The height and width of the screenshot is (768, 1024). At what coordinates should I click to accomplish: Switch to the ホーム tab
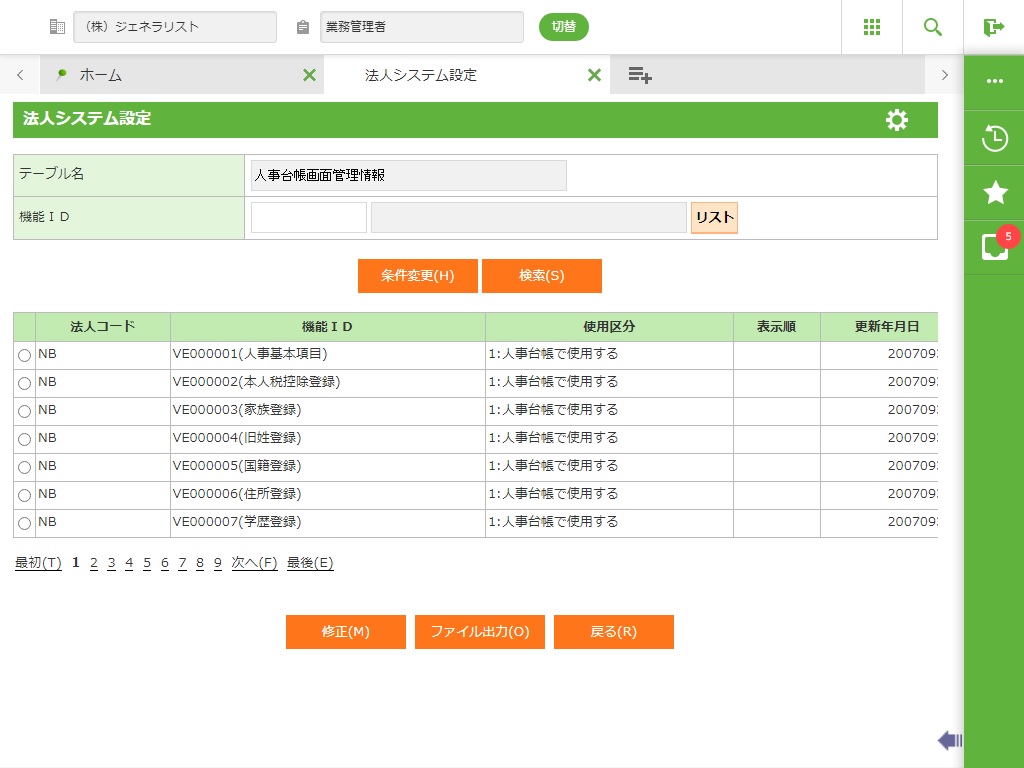click(x=100, y=75)
